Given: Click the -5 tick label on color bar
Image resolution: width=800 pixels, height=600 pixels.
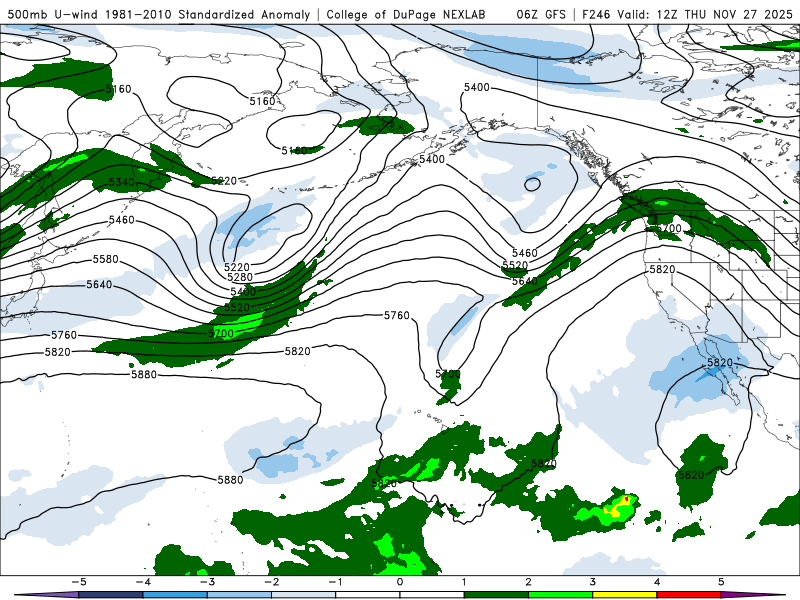Looking at the screenshot, I should tap(78, 582).
